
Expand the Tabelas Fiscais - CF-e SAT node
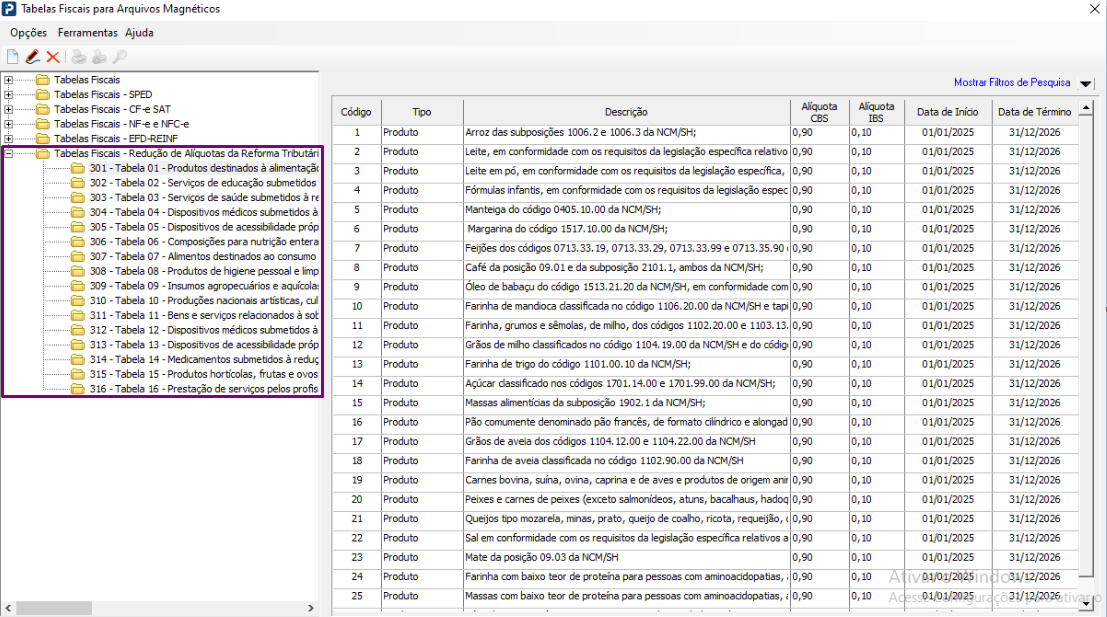9,109
